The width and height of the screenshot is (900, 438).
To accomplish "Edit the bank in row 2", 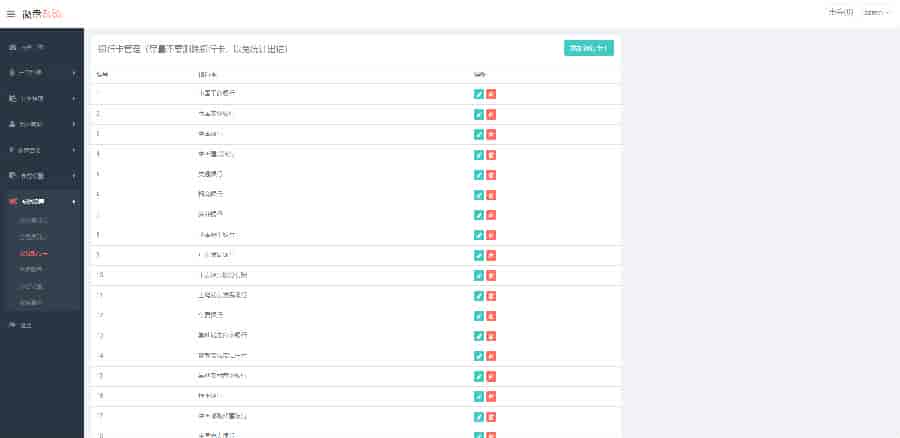I will 479,114.
